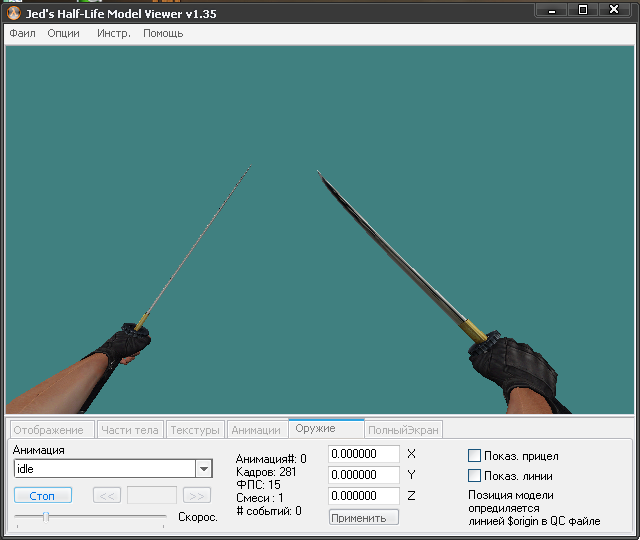Click the Применить button
The width and height of the screenshot is (640, 540).
pyautogui.click(x=364, y=518)
